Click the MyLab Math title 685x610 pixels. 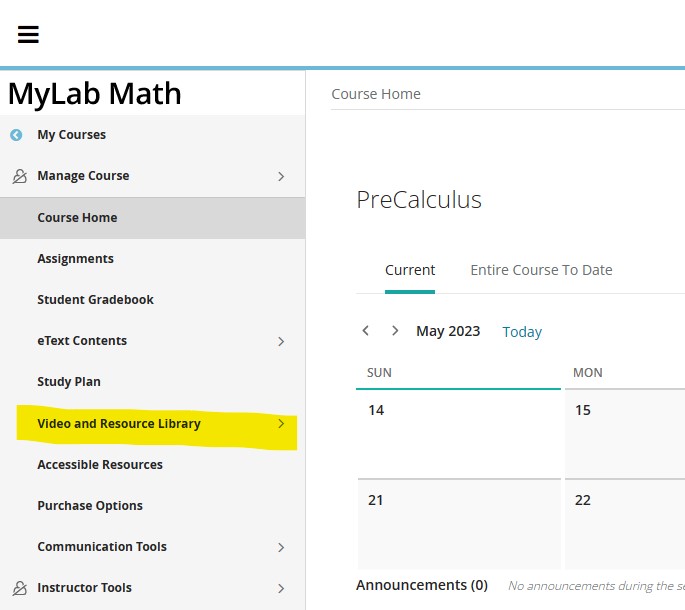(x=94, y=94)
